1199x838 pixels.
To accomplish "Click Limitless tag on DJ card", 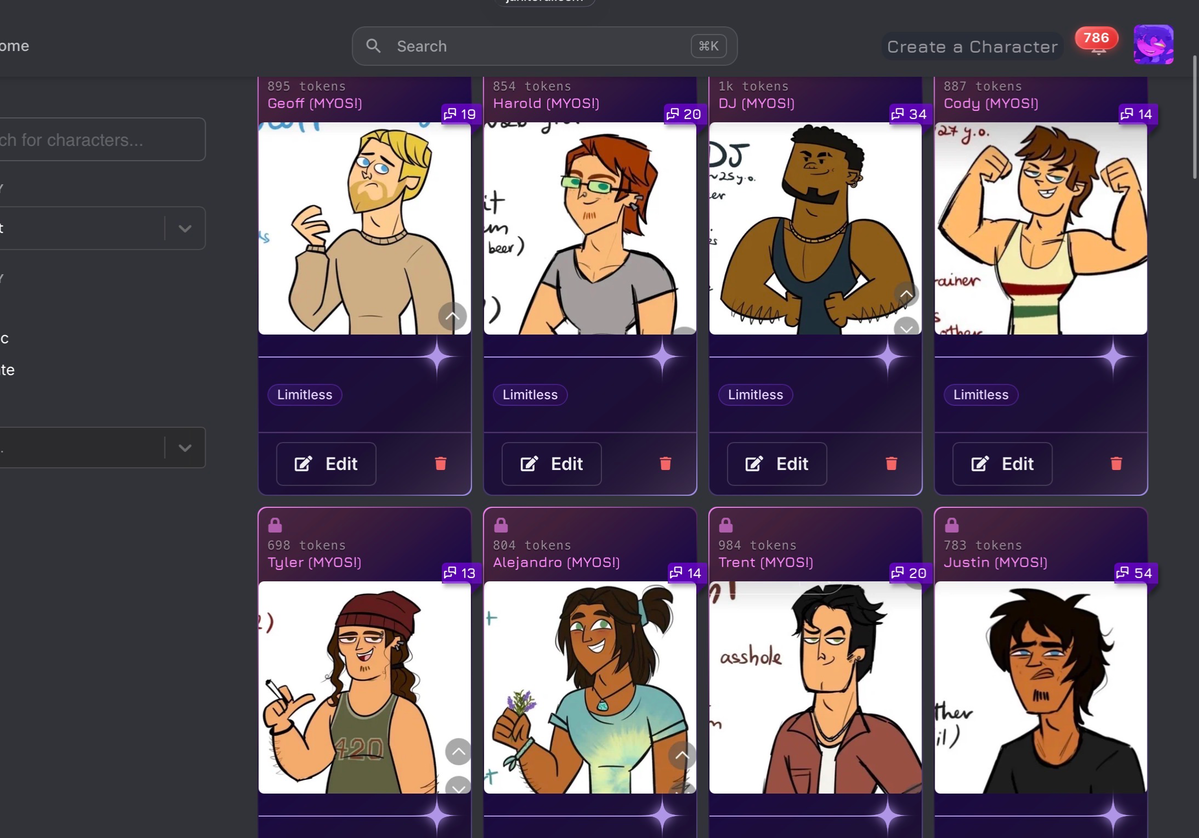I will tap(755, 395).
